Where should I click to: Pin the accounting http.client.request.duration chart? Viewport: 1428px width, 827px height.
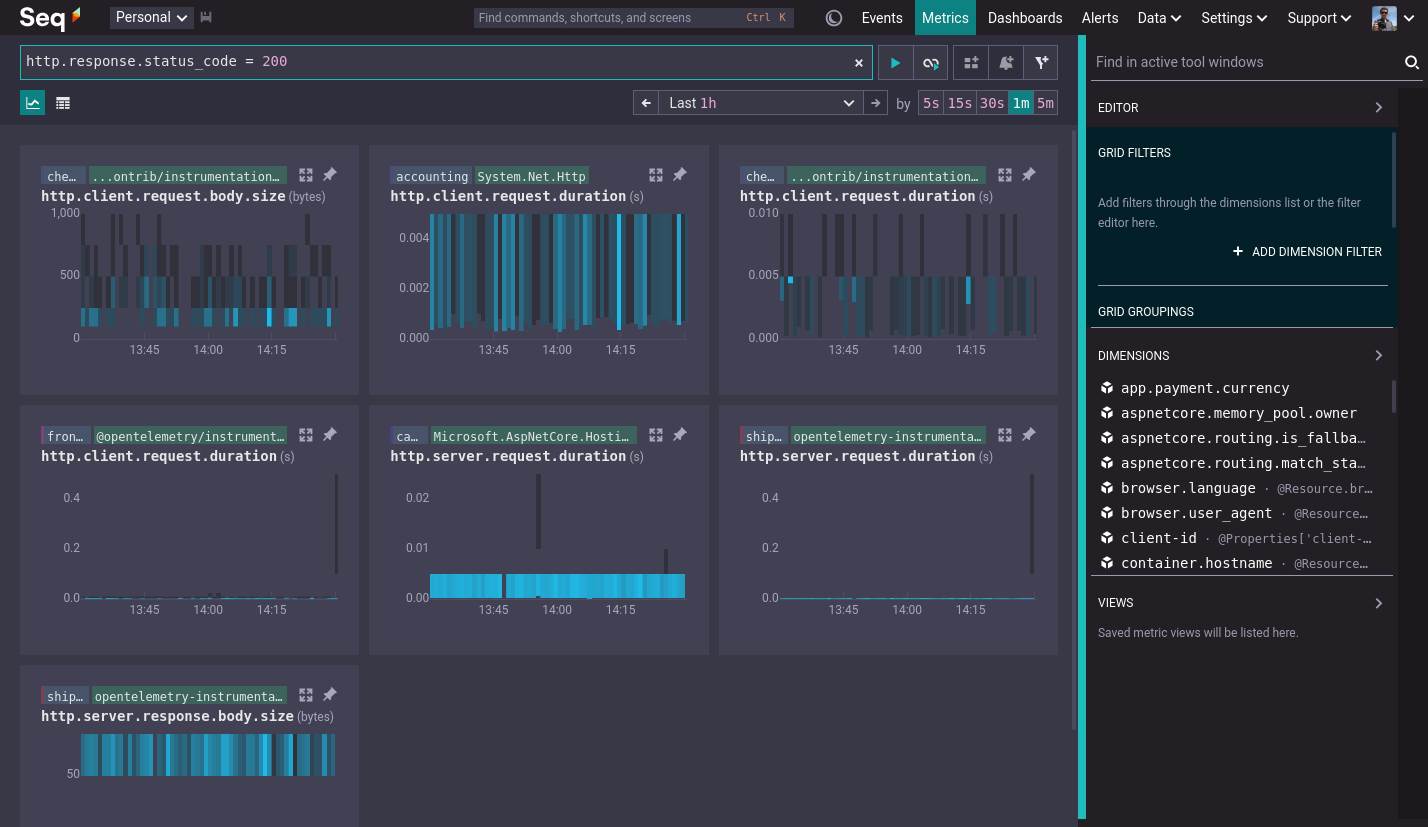[x=679, y=175]
